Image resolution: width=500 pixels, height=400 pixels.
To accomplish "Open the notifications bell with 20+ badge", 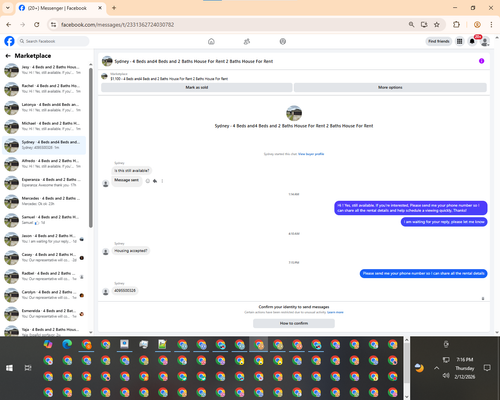I will (x=472, y=41).
